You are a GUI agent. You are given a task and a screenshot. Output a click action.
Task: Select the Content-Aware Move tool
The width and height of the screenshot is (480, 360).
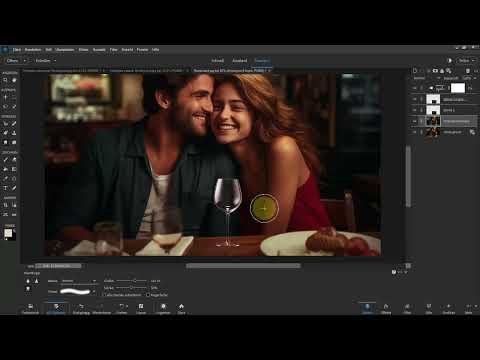tap(5, 214)
